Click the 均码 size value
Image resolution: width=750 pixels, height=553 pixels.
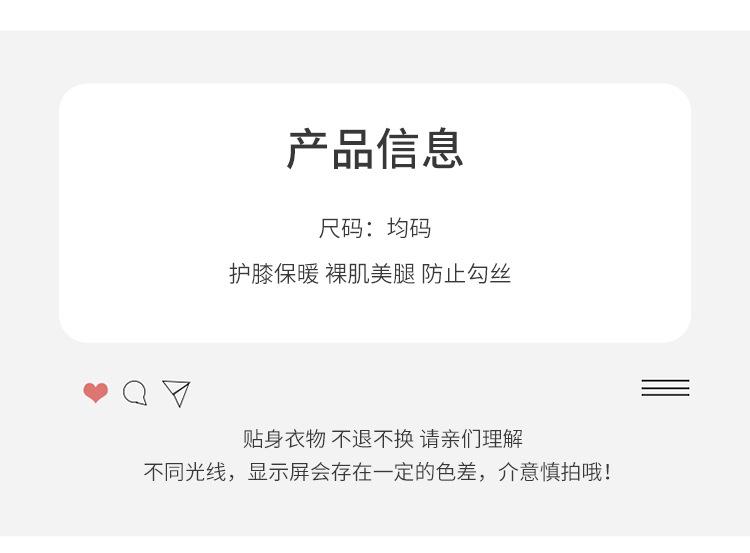click(x=409, y=228)
